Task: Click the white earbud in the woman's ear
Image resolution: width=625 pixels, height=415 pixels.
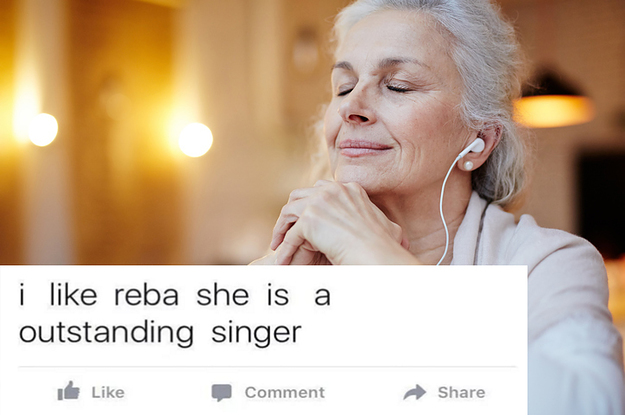Action: tap(474, 146)
